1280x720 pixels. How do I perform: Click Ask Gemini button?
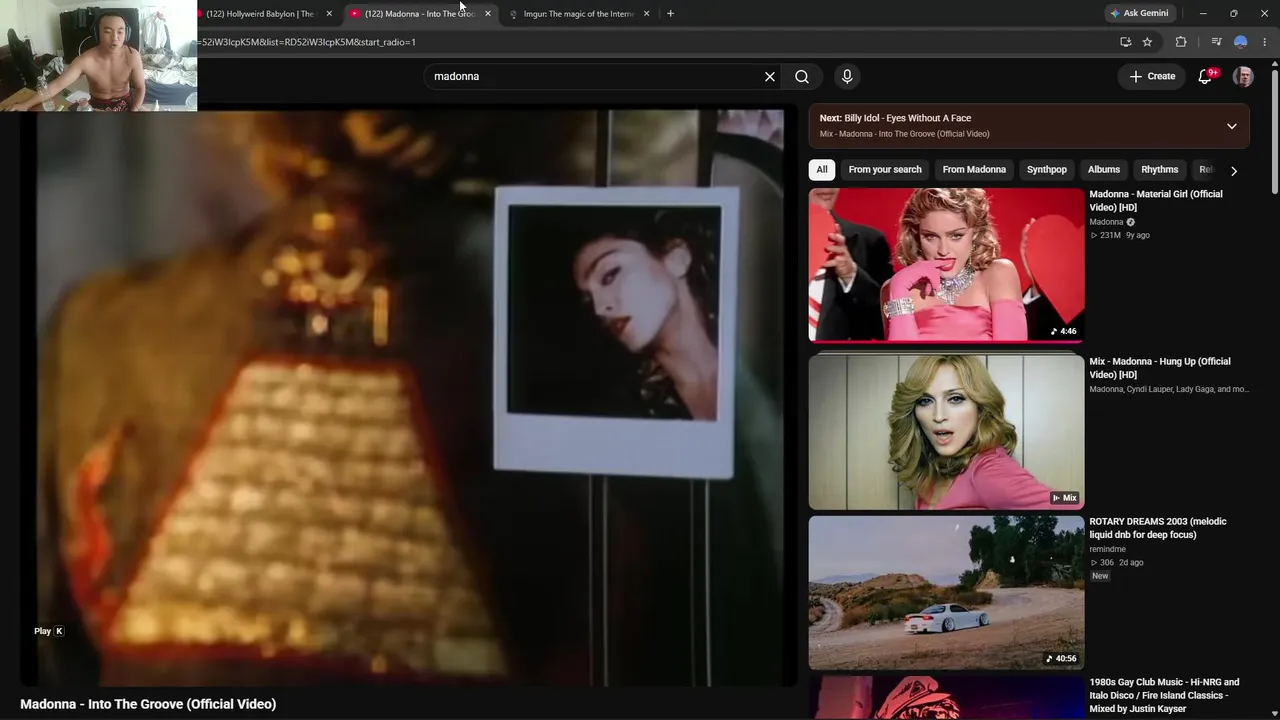point(1139,13)
